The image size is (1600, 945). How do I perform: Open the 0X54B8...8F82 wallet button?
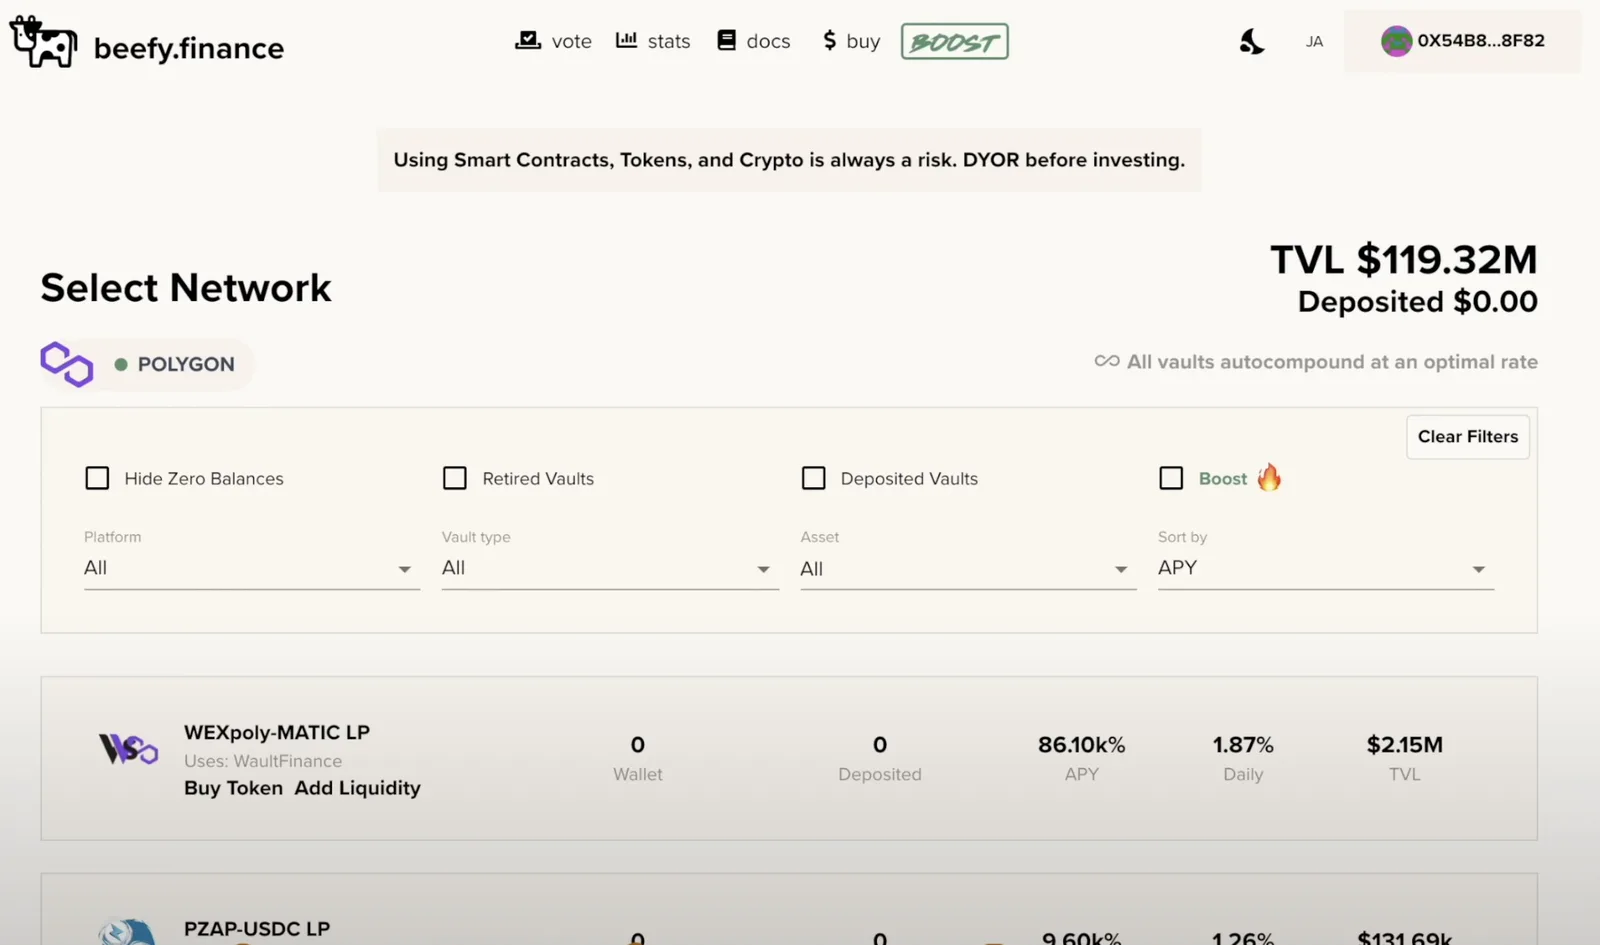click(x=1462, y=41)
